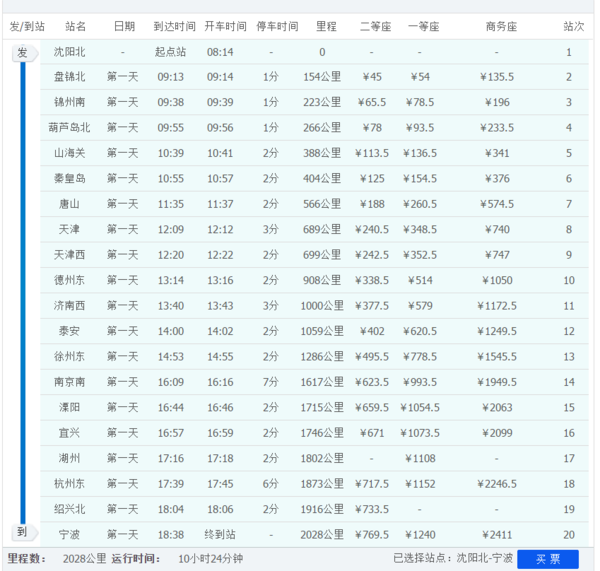This screenshot has height=571, width=600.
Task: Click the 日期 column header
Action: 124,26
